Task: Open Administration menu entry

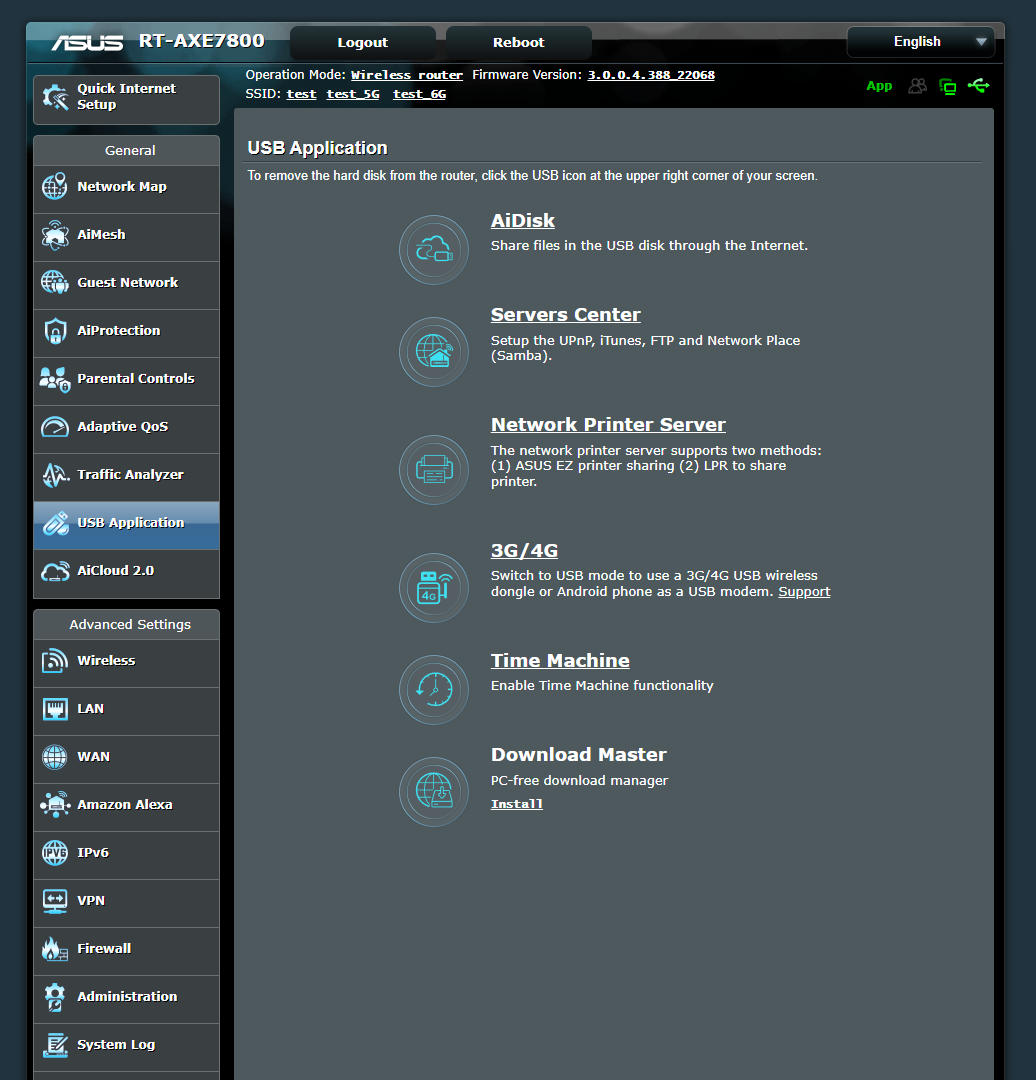Action: pyautogui.click(x=127, y=997)
